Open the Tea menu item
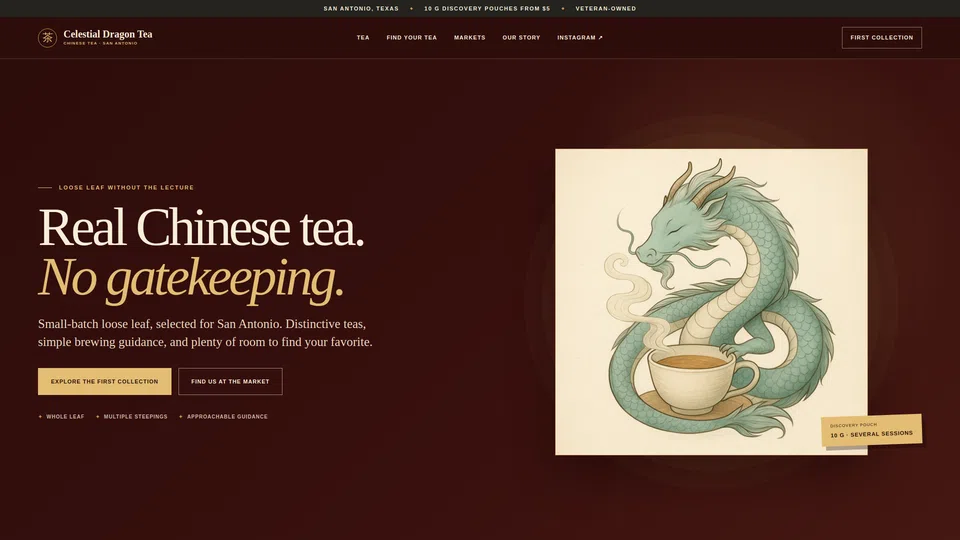The width and height of the screenshot is (960, 540). point(363,37)
